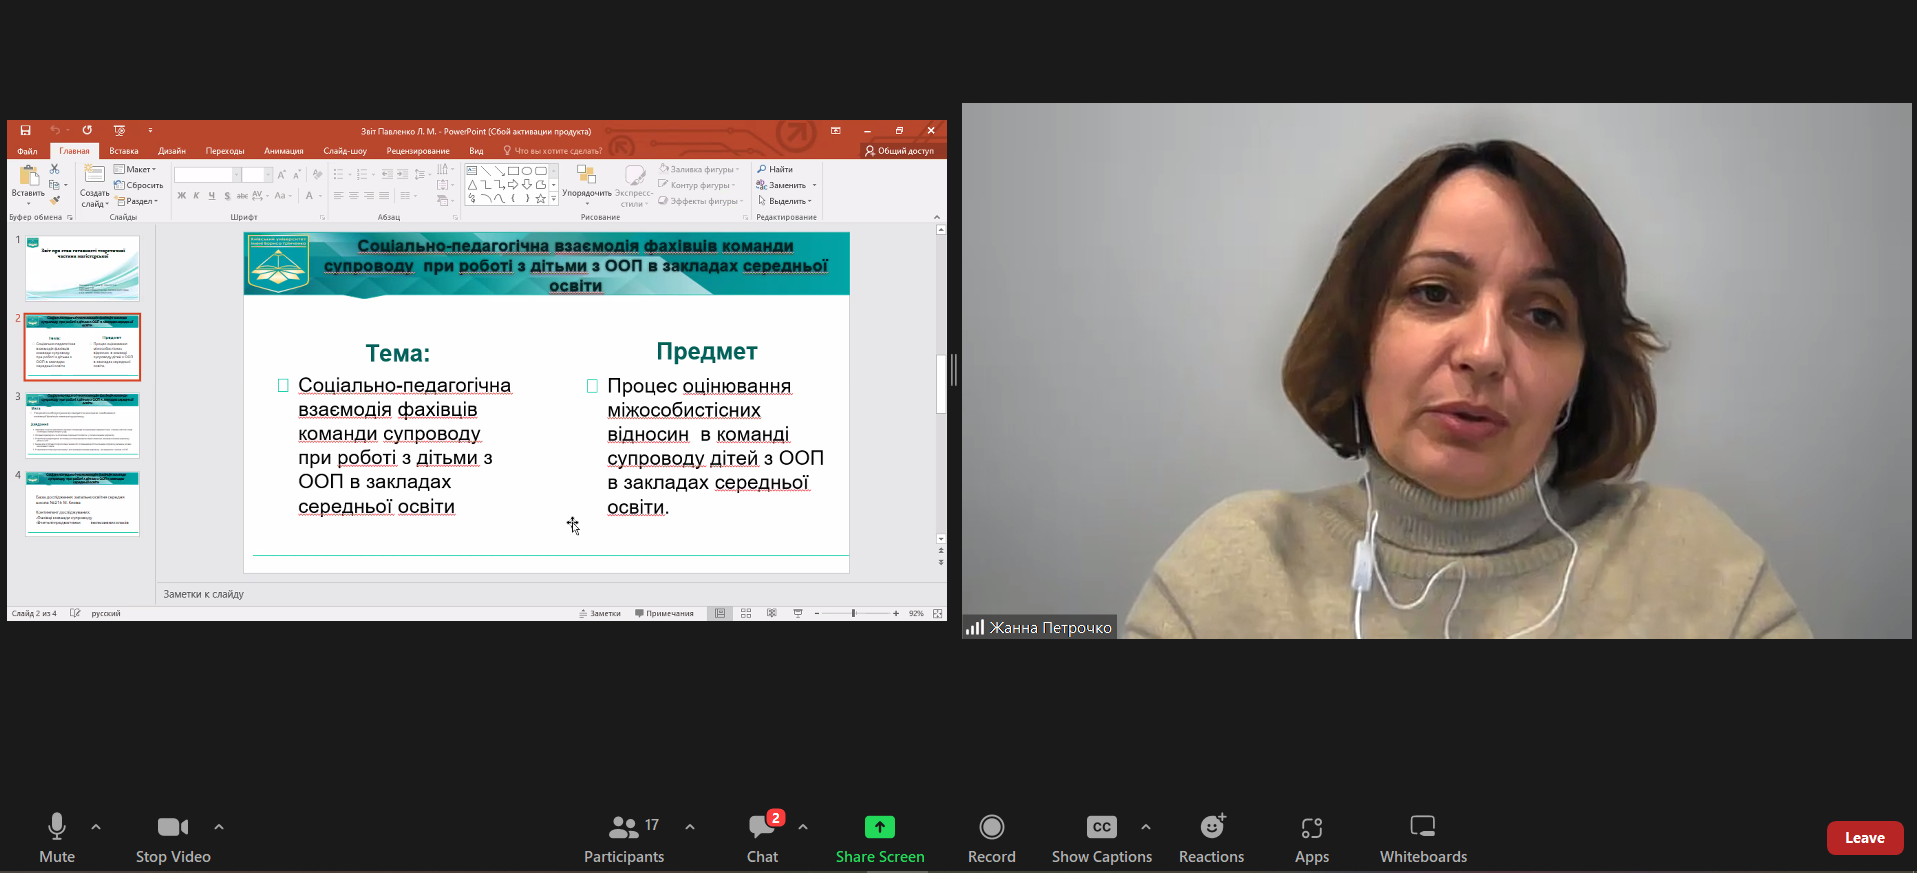
Task: Leave the meeting
Action: click(x=1864, y=838)
